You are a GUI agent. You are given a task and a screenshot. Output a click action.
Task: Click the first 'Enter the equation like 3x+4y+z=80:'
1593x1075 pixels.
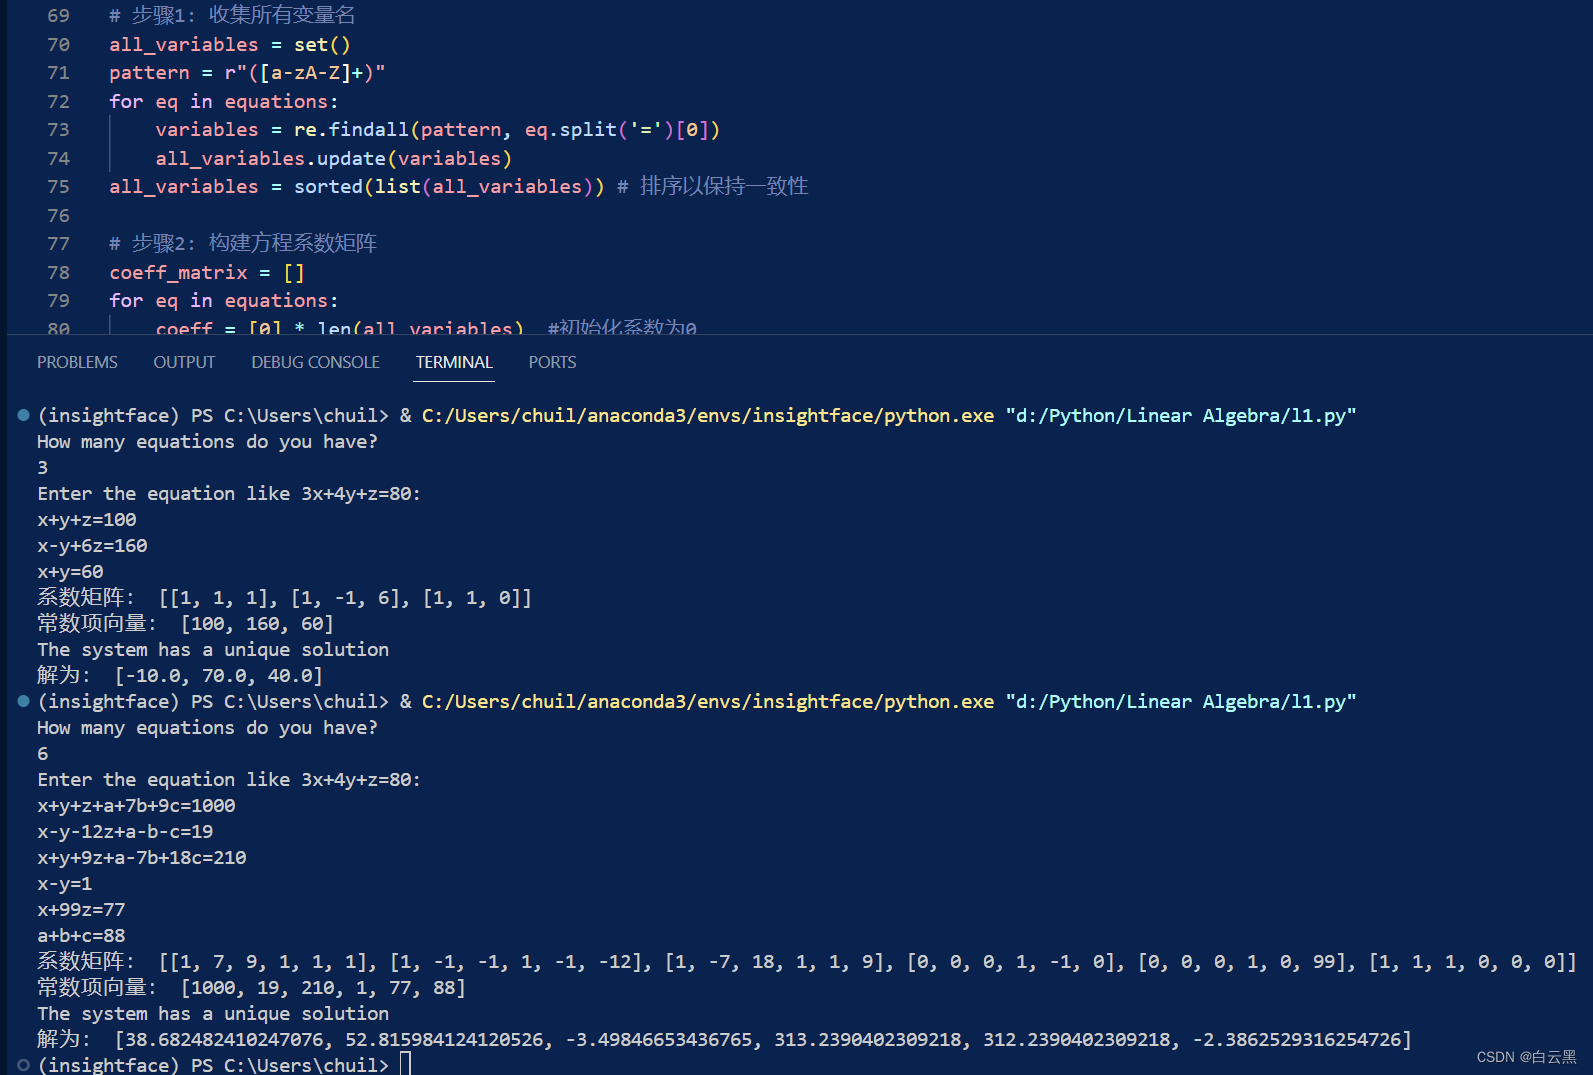229,493
